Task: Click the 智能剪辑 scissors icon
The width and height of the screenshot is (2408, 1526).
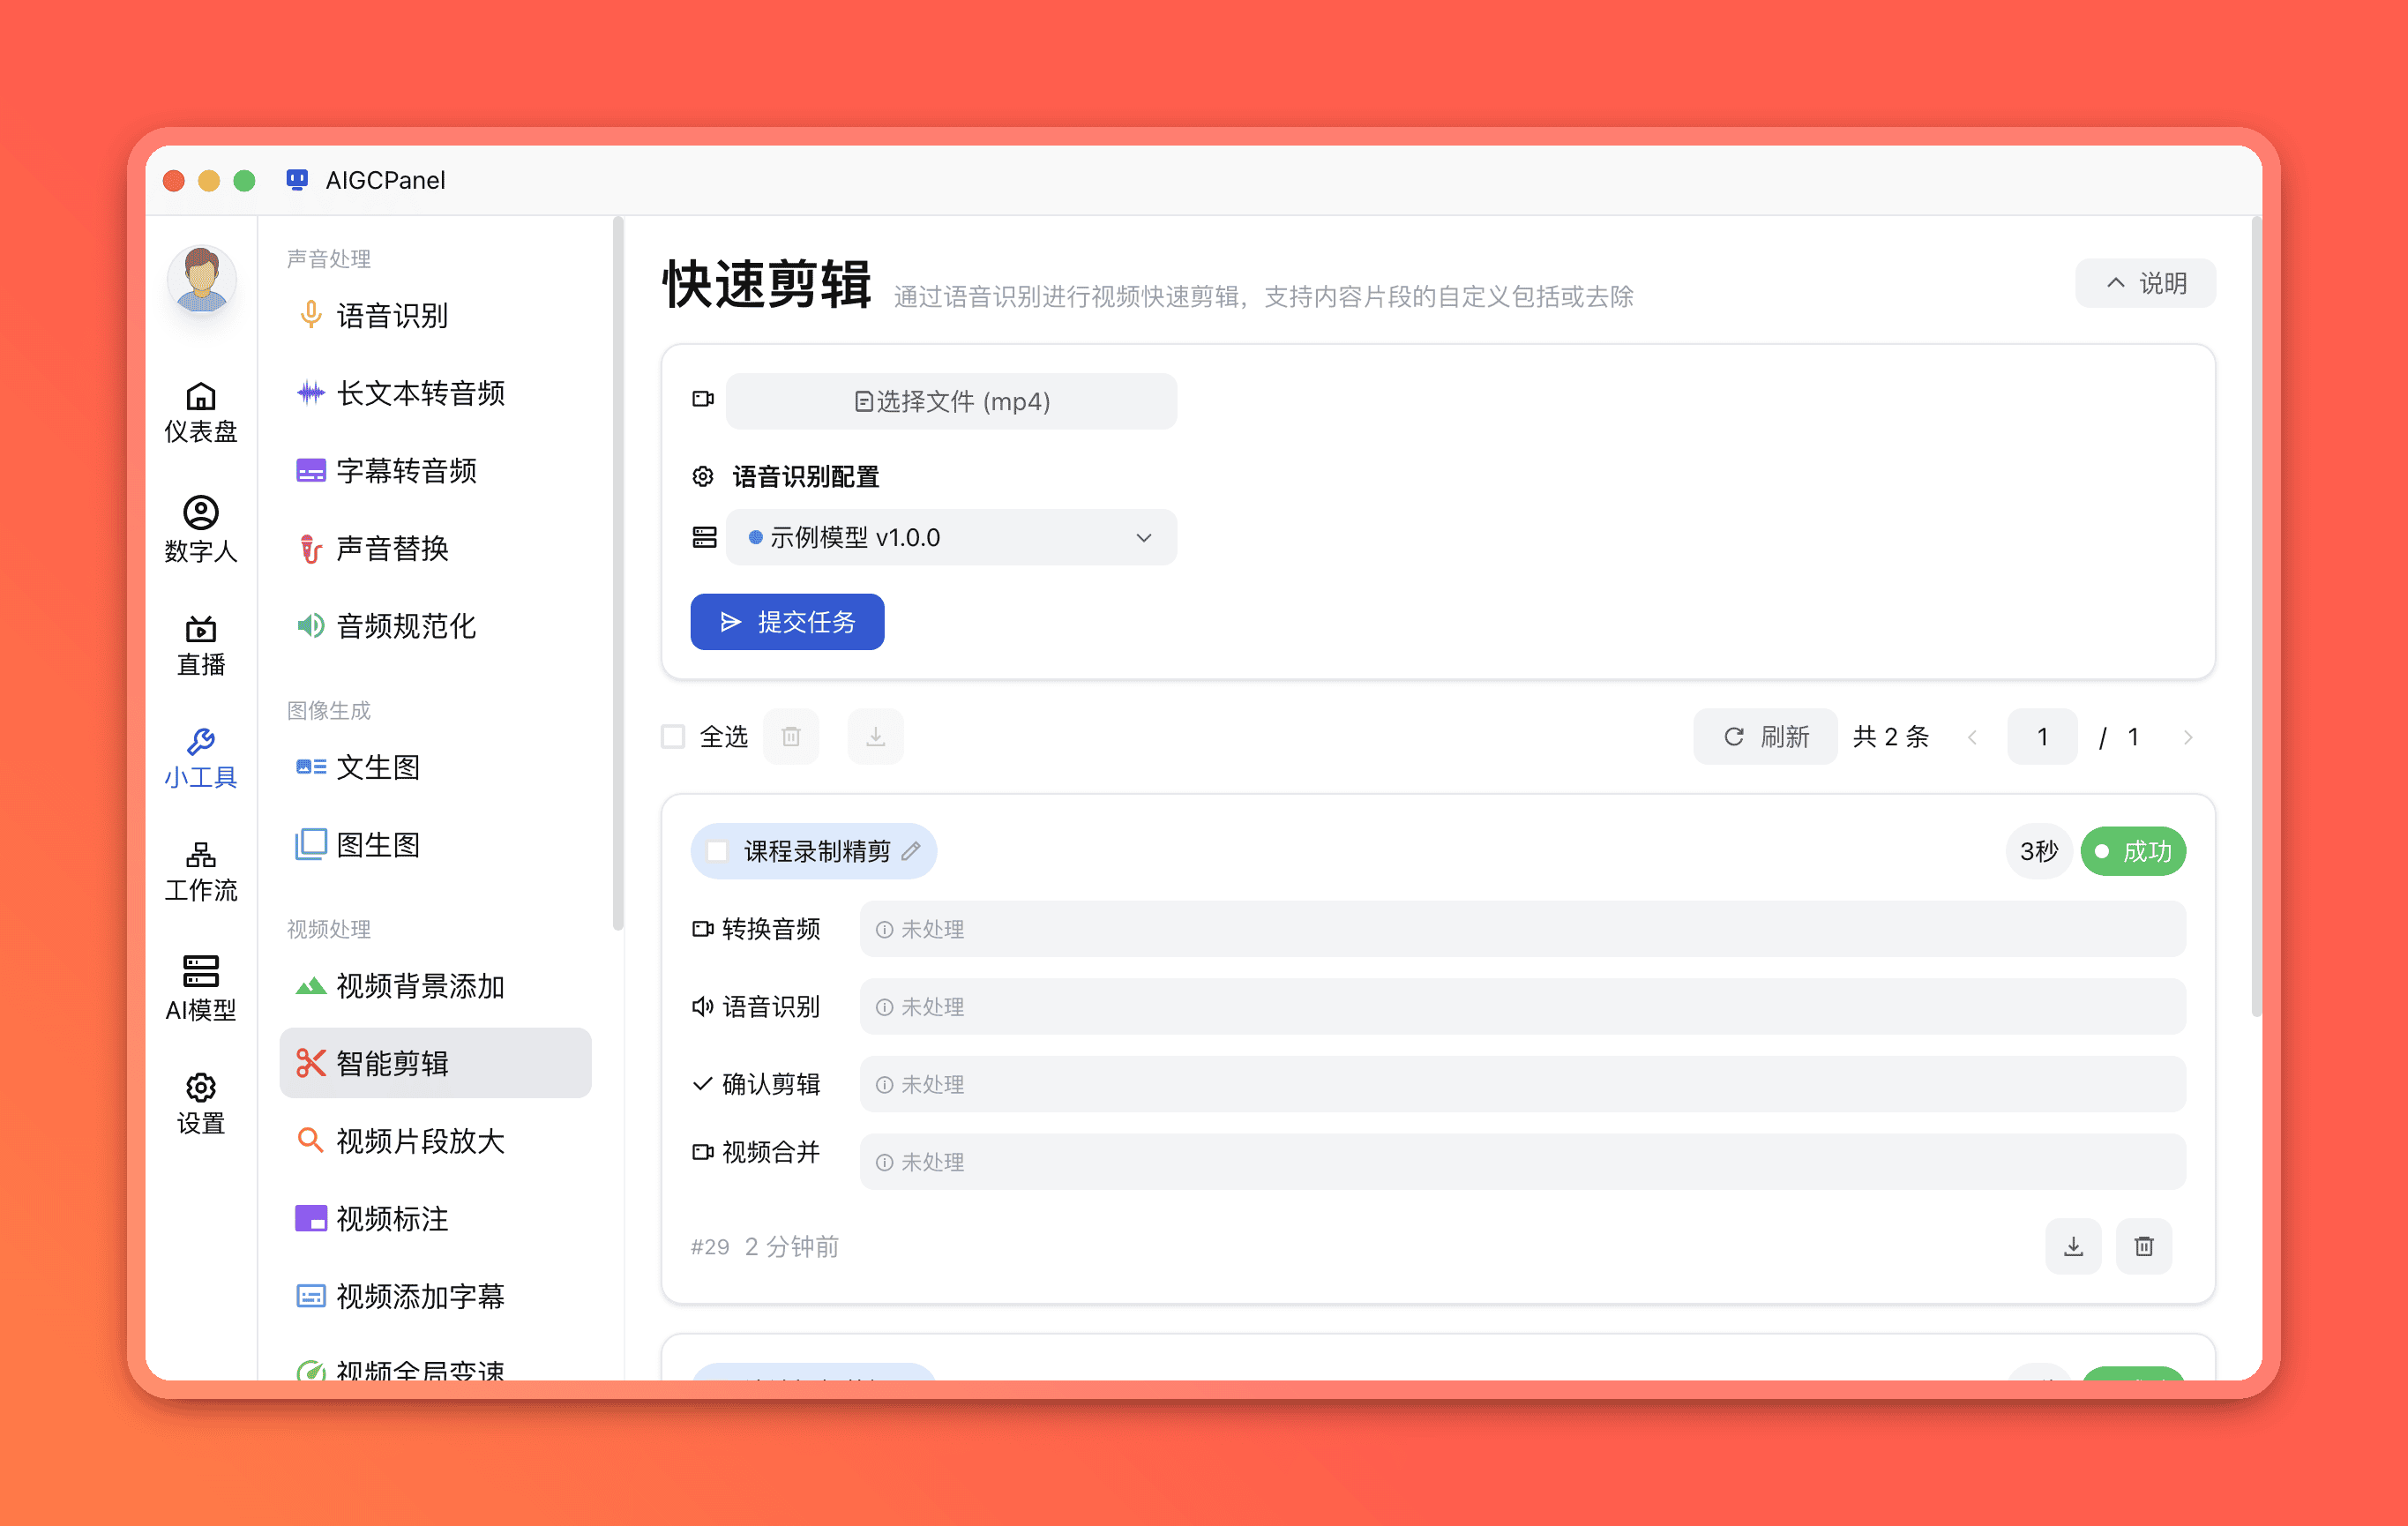Action: coord(310,1063)
